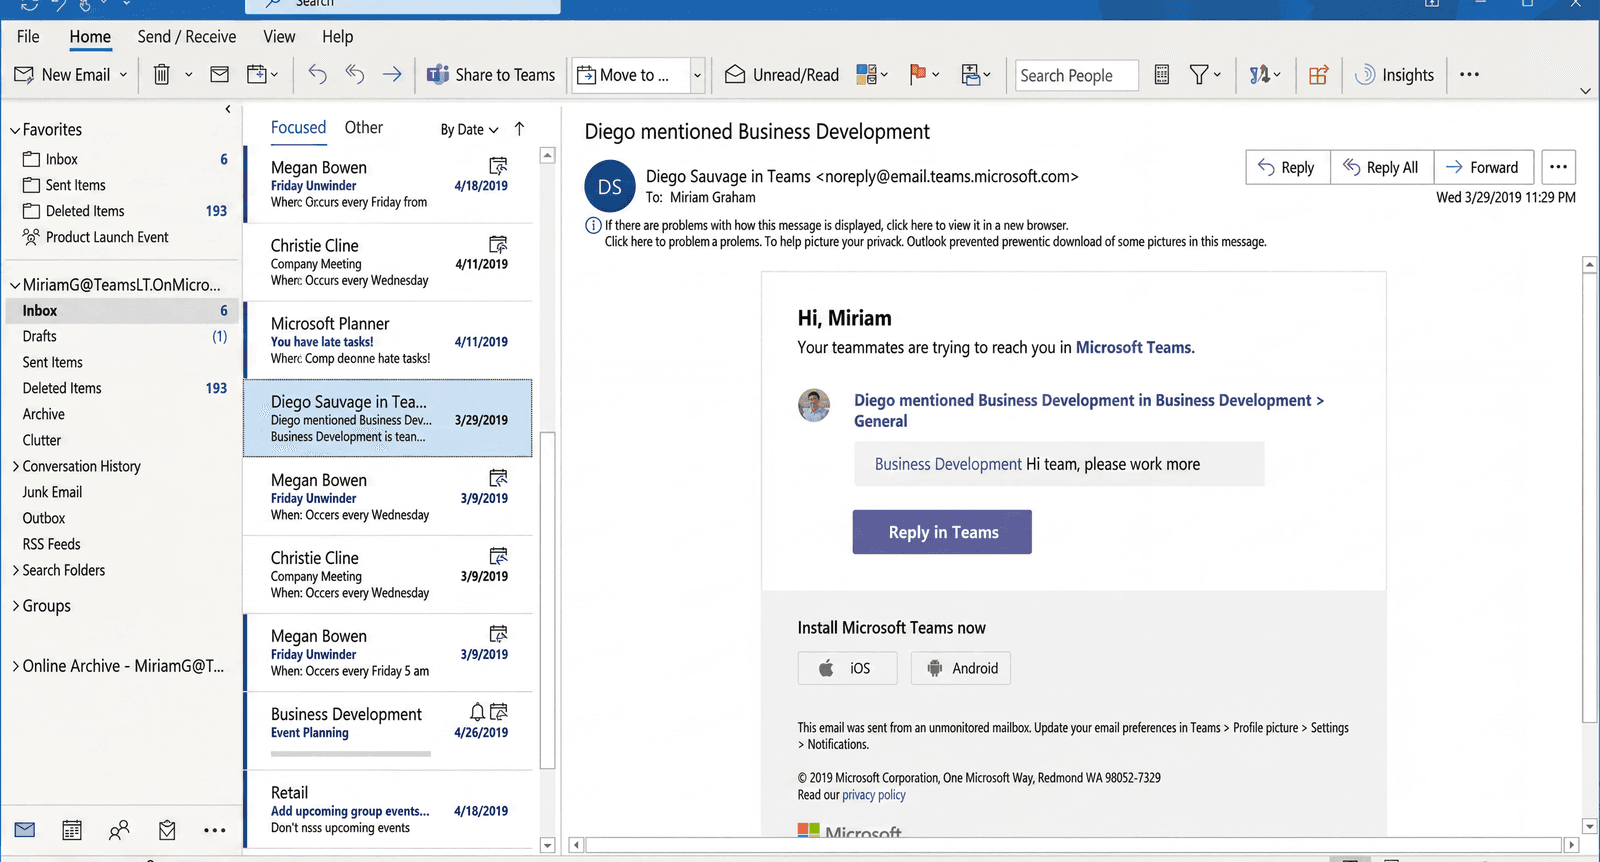The image size is (1600, 862).
Task: Click the Categorize color squares icon
Action: (x=866, y=75)
